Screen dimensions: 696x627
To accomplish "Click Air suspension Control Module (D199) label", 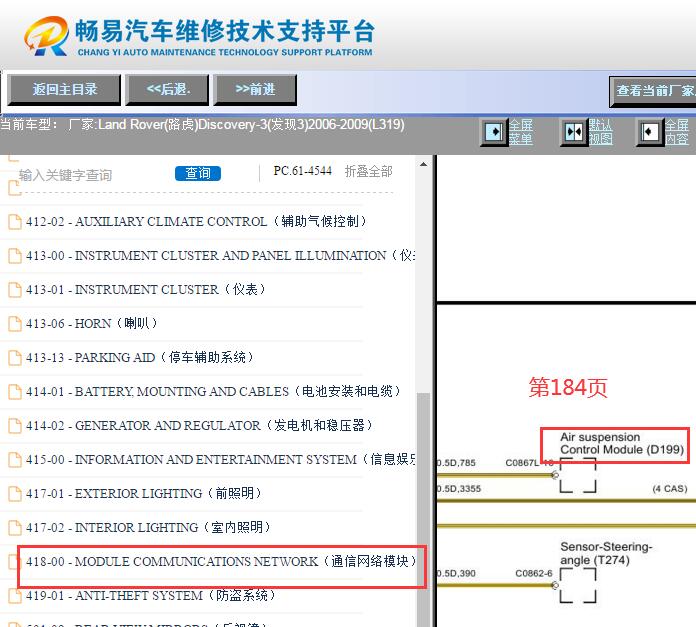I will click(x=621, y=443).
